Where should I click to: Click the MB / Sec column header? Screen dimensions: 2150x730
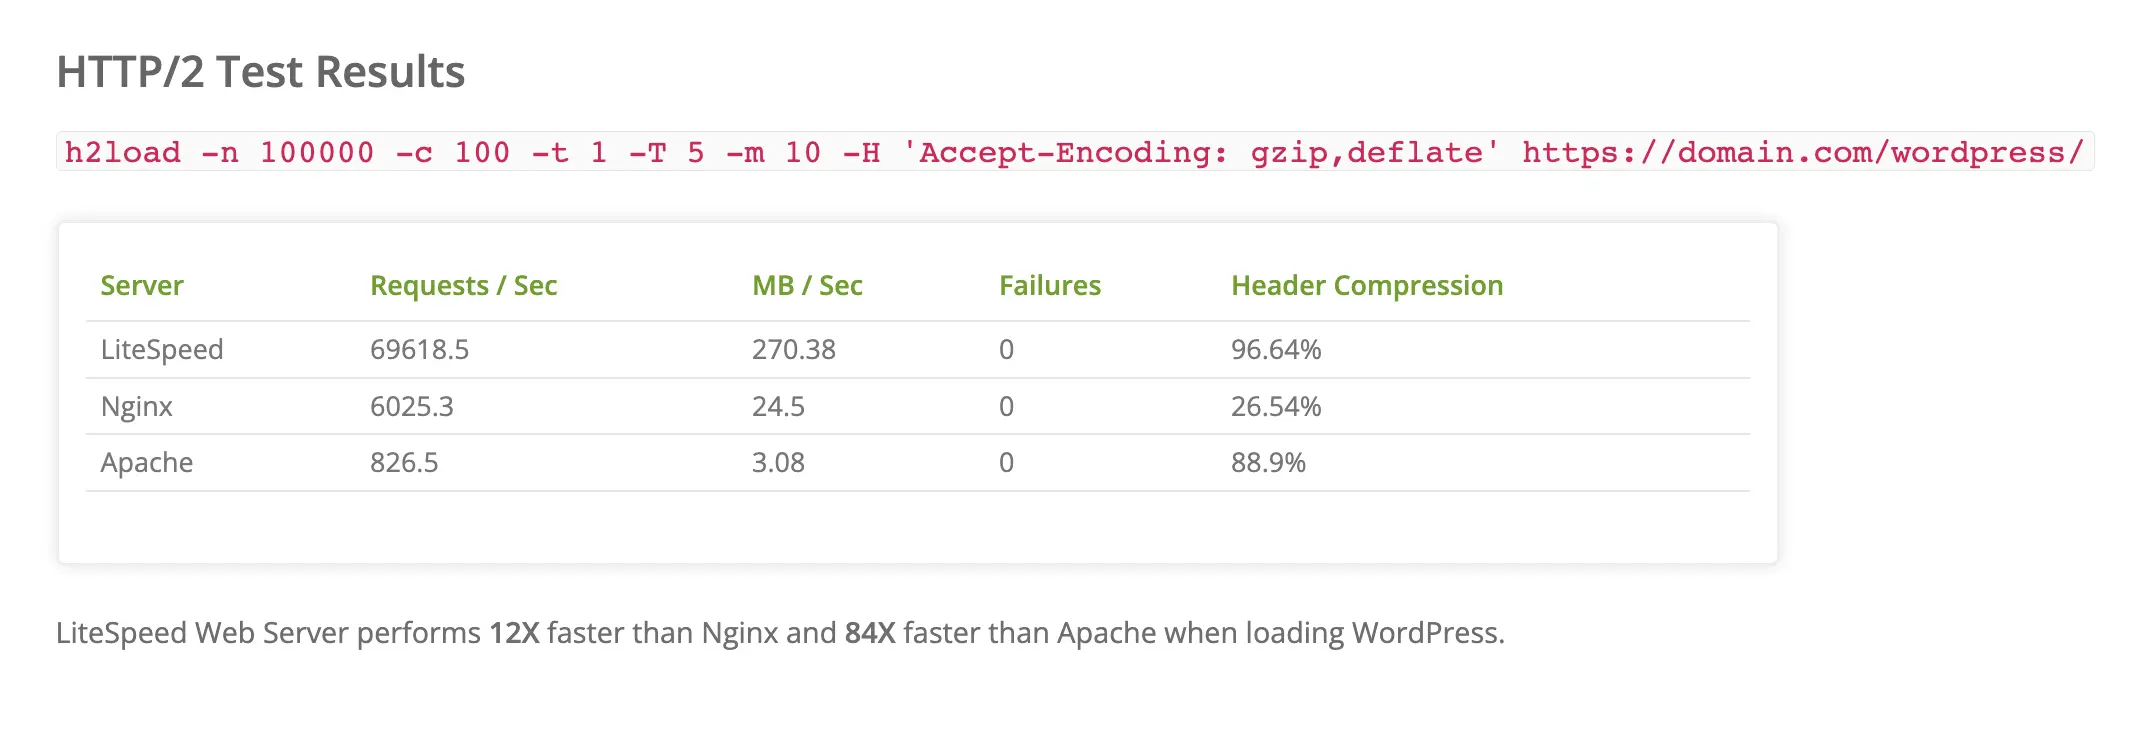click(x=807, y=286)
